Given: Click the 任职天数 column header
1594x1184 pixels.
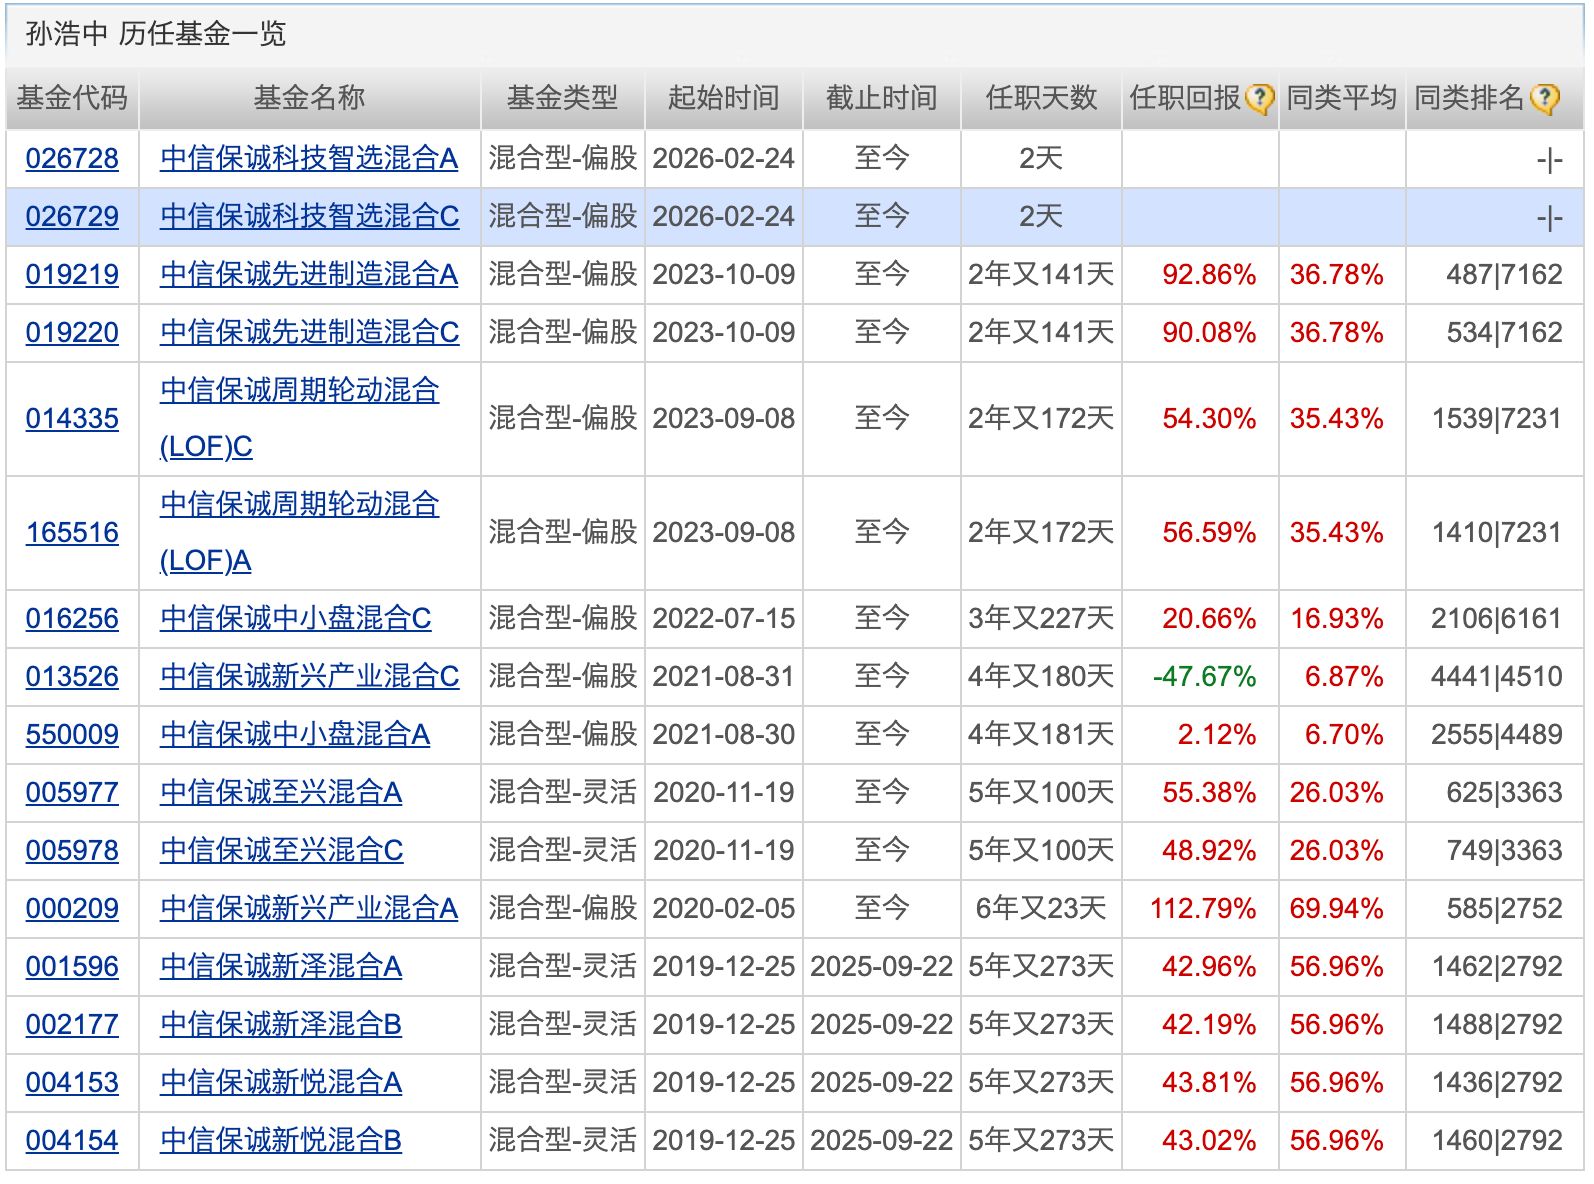Looking at the screenshot, I should (1041, 98).
